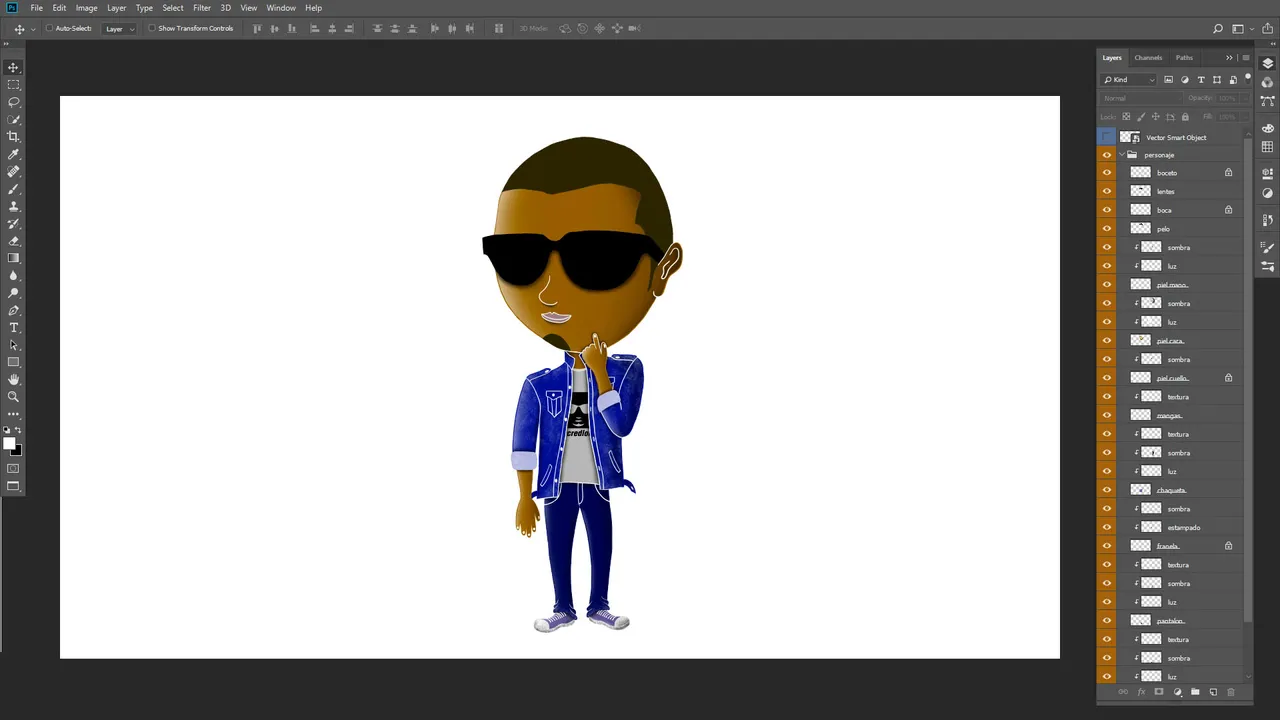Select the Gradient tool
1280x720 pixels.
(13, 258)
